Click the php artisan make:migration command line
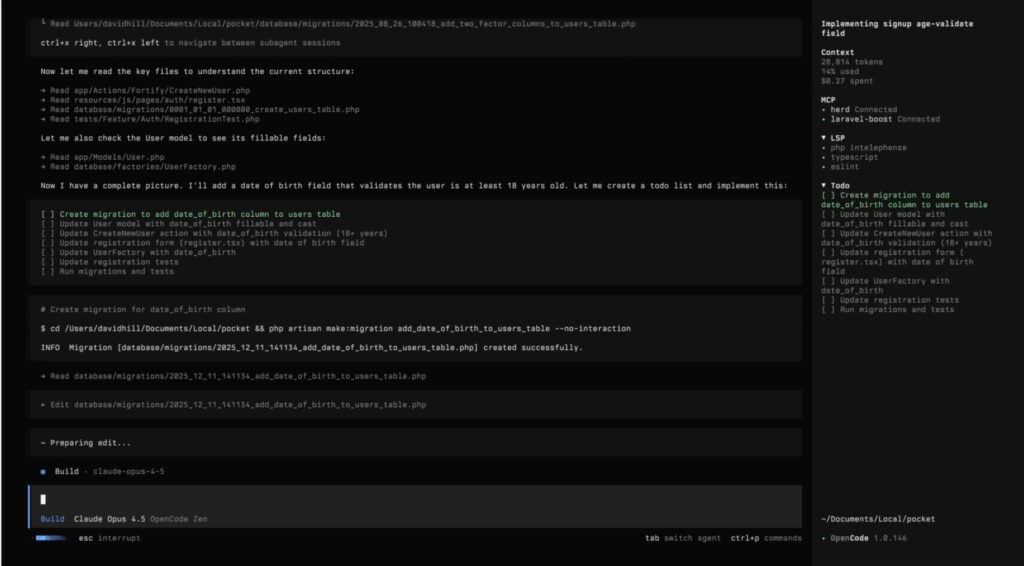1024x566 pixels. pyautogui.click(x=336, y=328)
